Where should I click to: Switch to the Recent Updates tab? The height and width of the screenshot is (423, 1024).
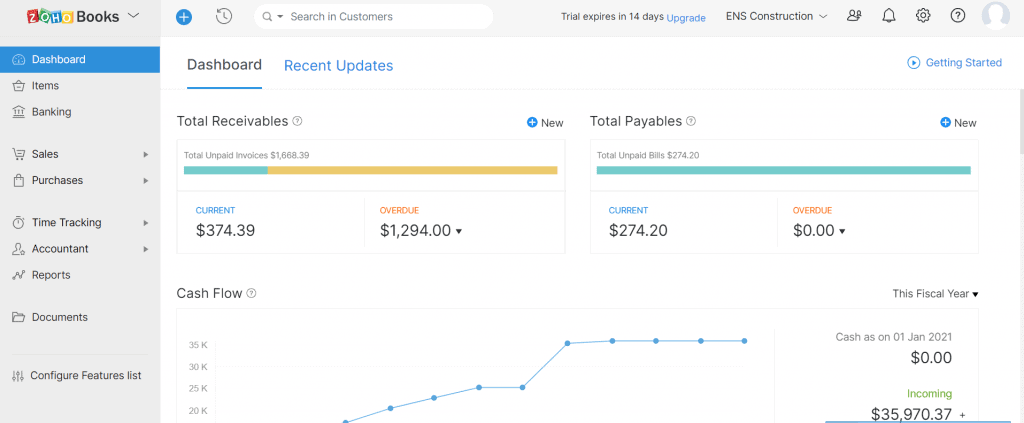point(338,66)
